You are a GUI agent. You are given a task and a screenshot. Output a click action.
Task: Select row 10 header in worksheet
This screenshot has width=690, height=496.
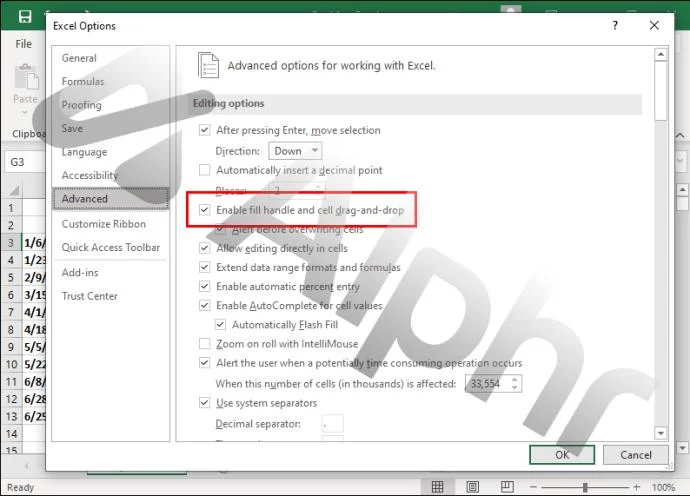11,364
